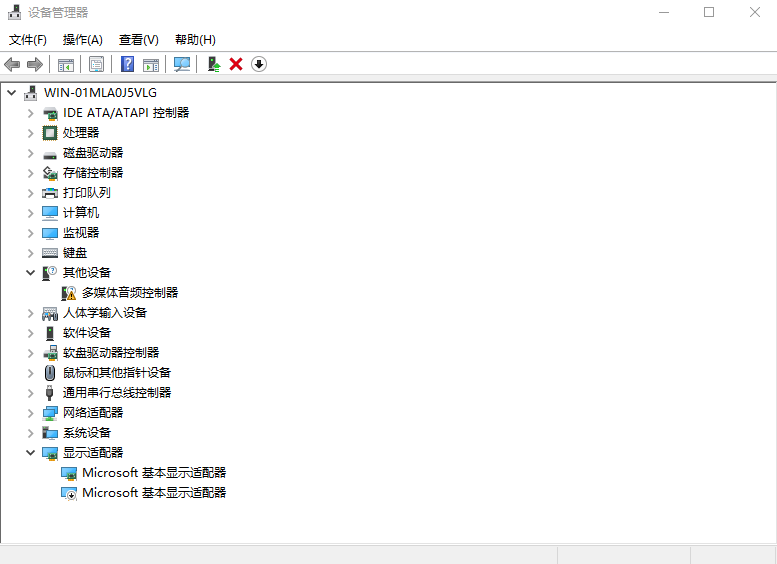The width and height of the screenshot is (777, 564).
Task: Select the 显示适配器 tree label
Action: [x=93, y=452]
